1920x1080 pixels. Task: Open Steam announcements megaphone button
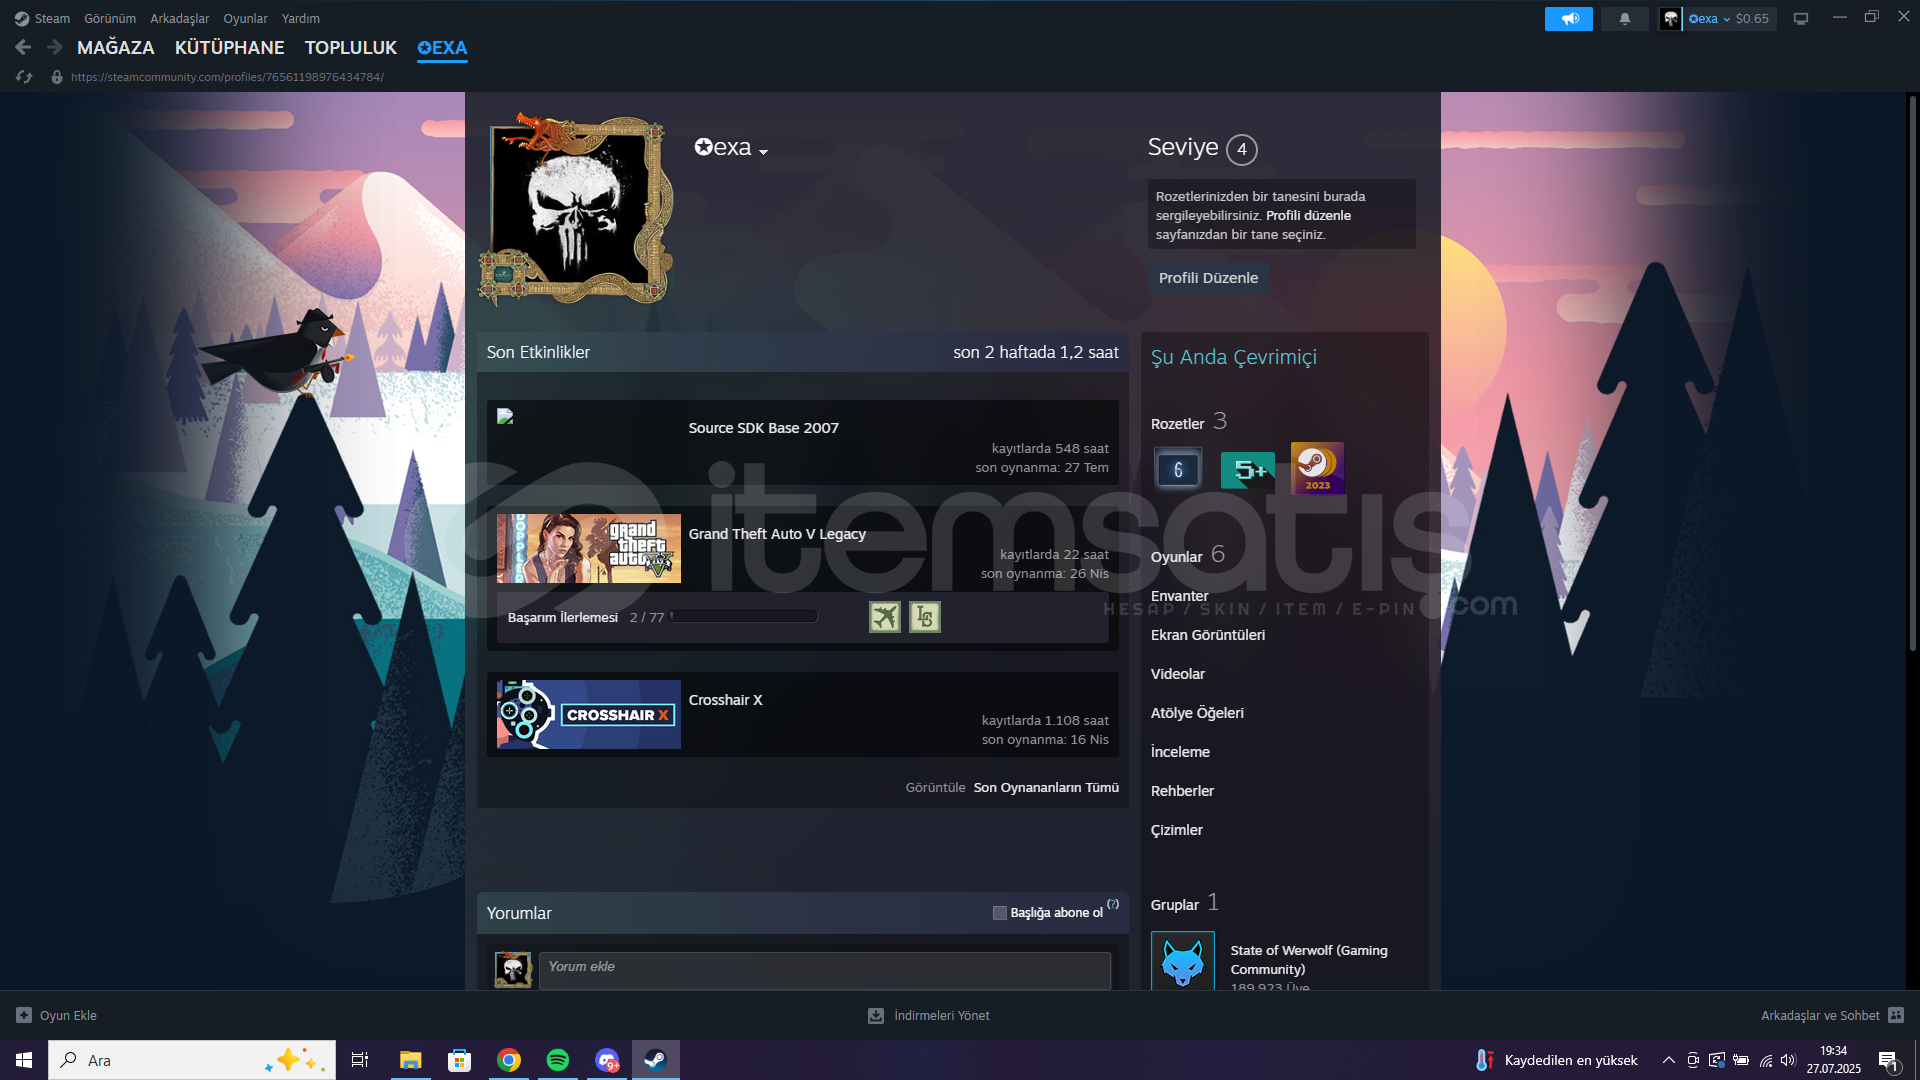1569,19
